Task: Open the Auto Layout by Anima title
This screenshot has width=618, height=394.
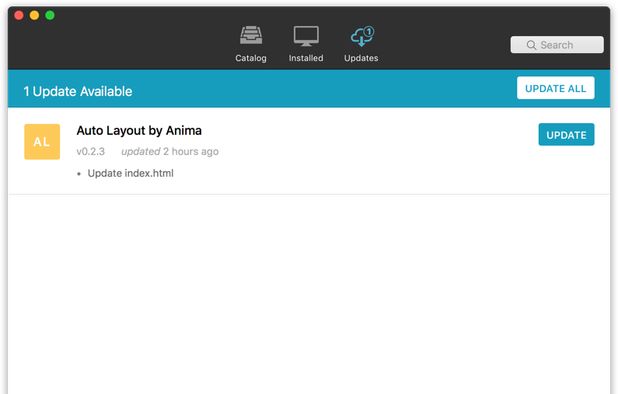Action: point(139,131)
